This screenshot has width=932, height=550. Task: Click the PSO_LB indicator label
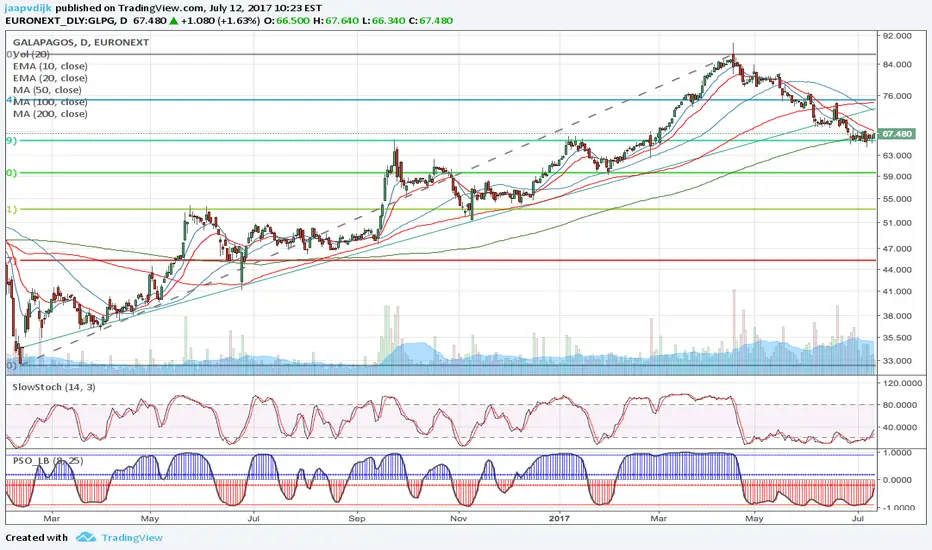48,461
